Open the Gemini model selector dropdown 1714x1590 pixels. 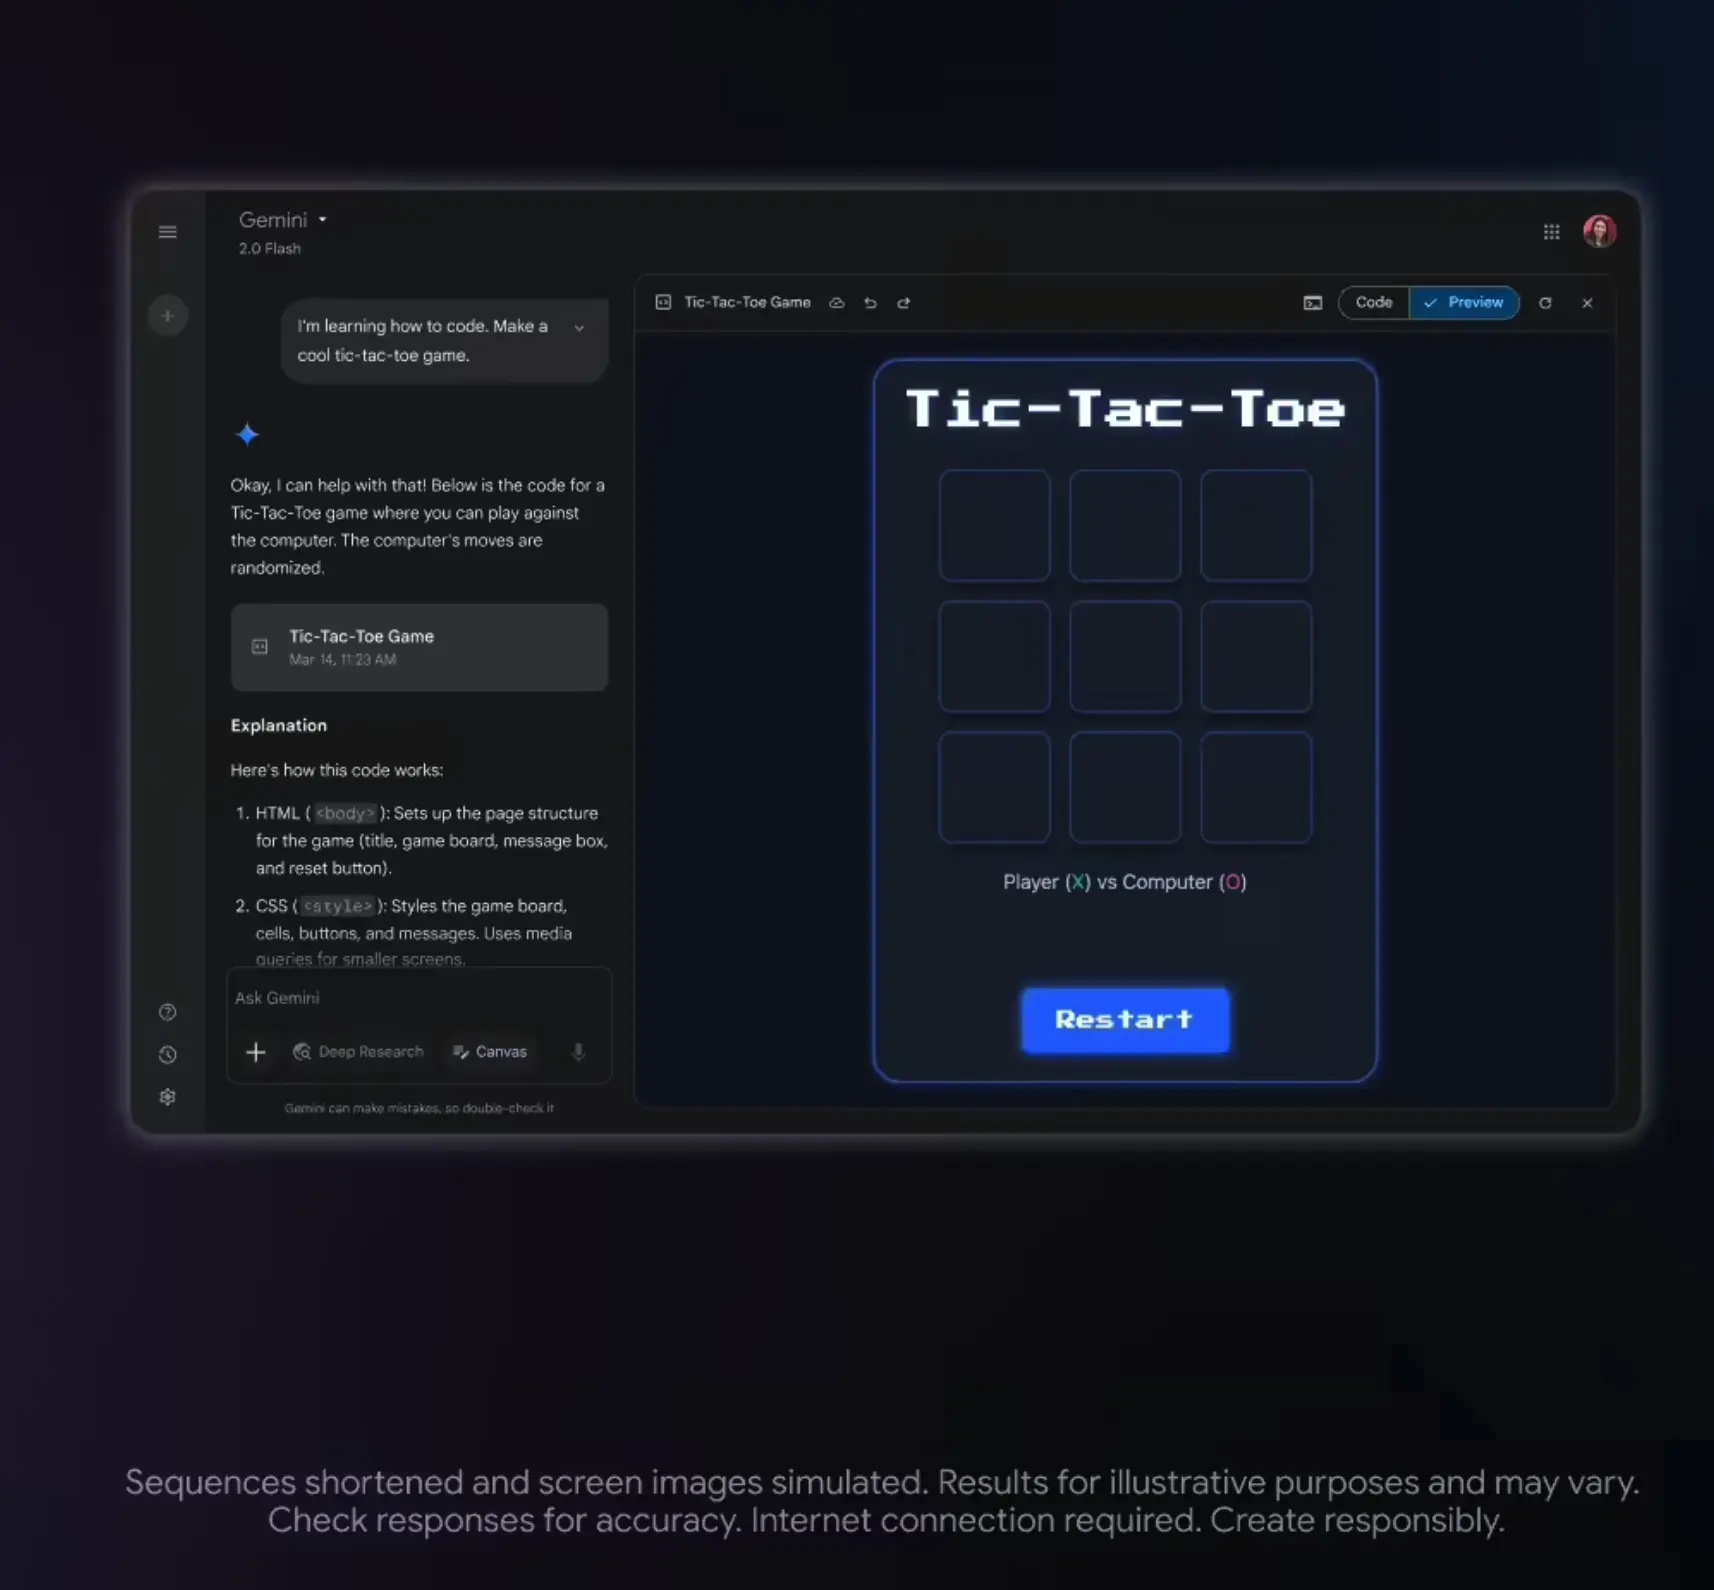click(x=283, y=220)
